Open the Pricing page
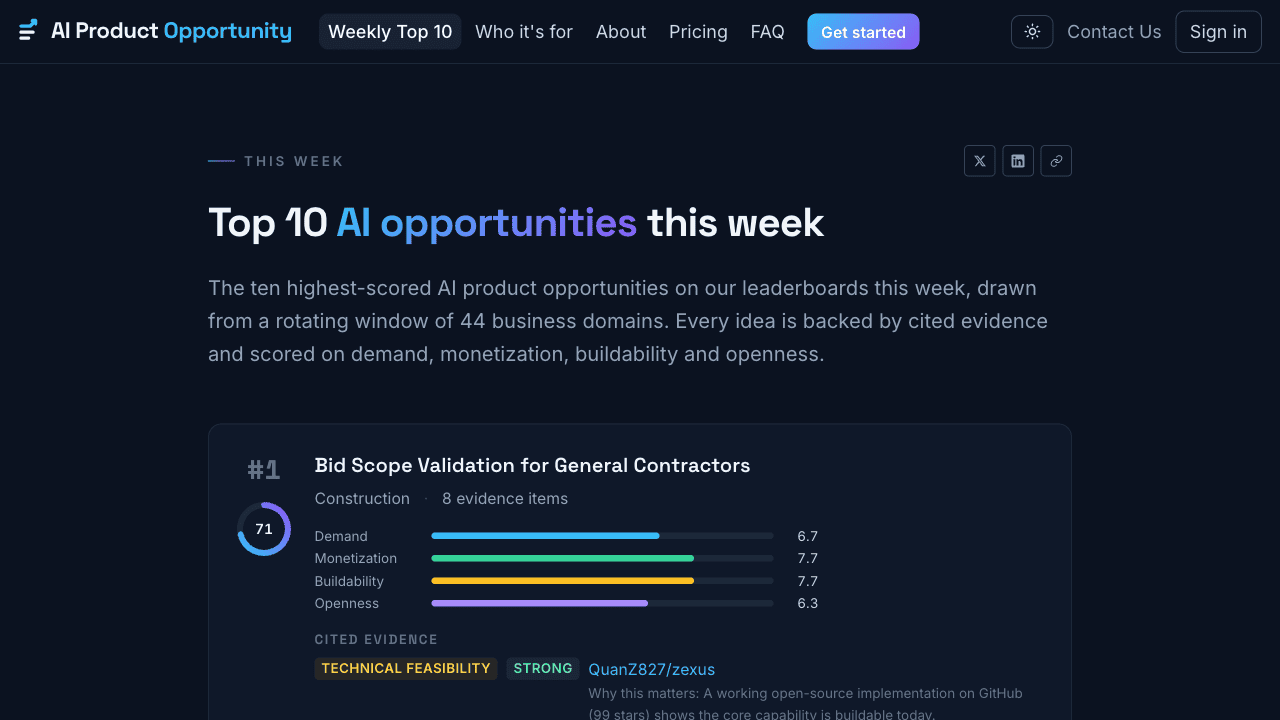Image resolution: width=1280 pixels, height=720 pixels. (x=698, y=32)
